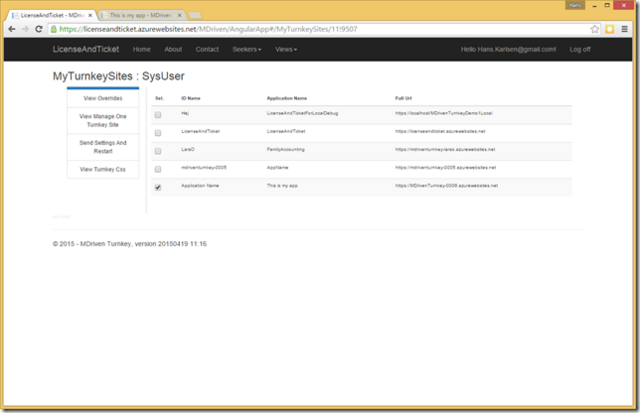Click the address bar URL
This screenshot has width=640, height=413.
pyautogui.click(x=208, y=29)
